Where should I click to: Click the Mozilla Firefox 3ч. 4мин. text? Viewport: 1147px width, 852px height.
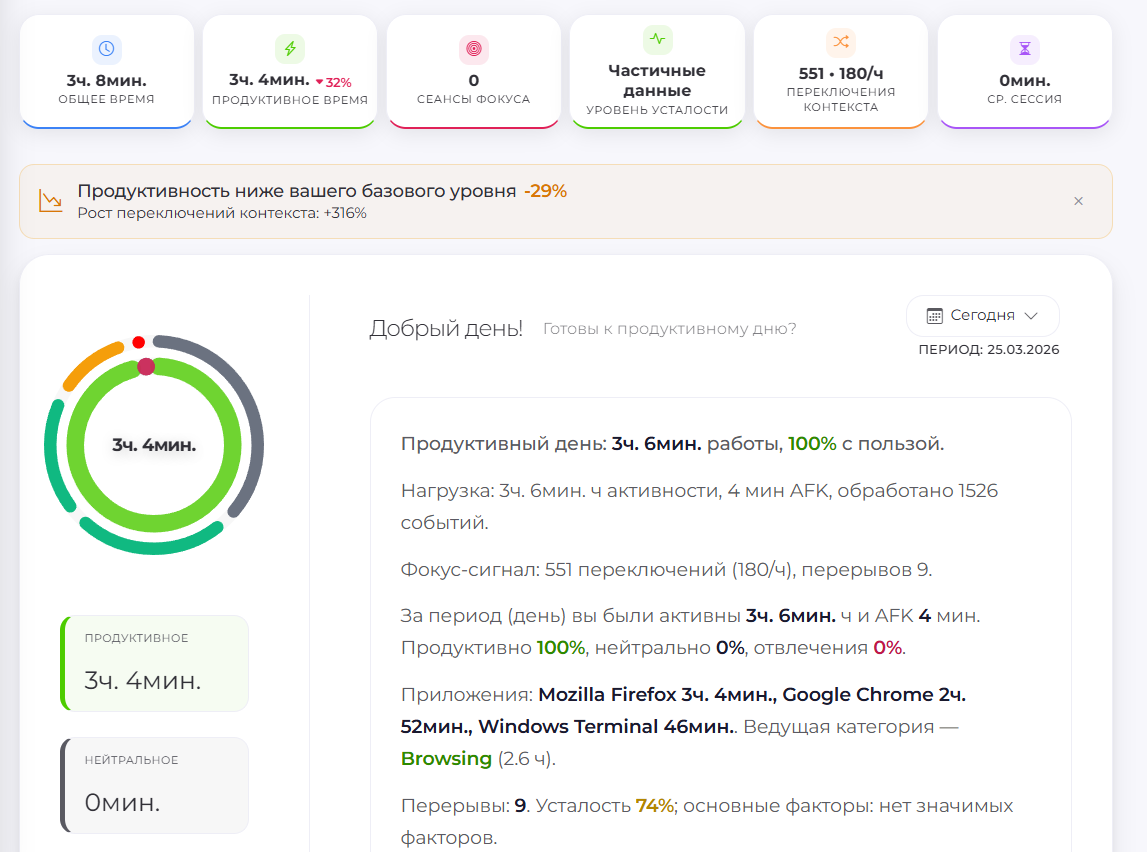655,695
